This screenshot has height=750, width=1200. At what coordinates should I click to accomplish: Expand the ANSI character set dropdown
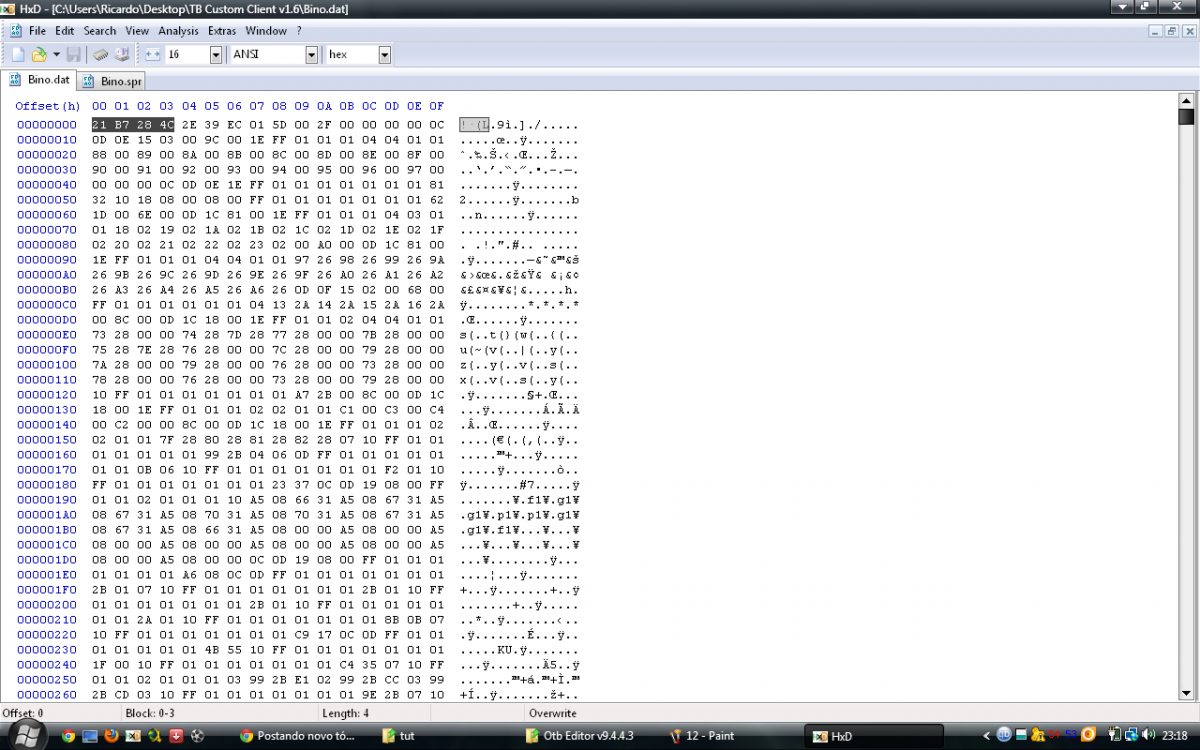(311, 55)
